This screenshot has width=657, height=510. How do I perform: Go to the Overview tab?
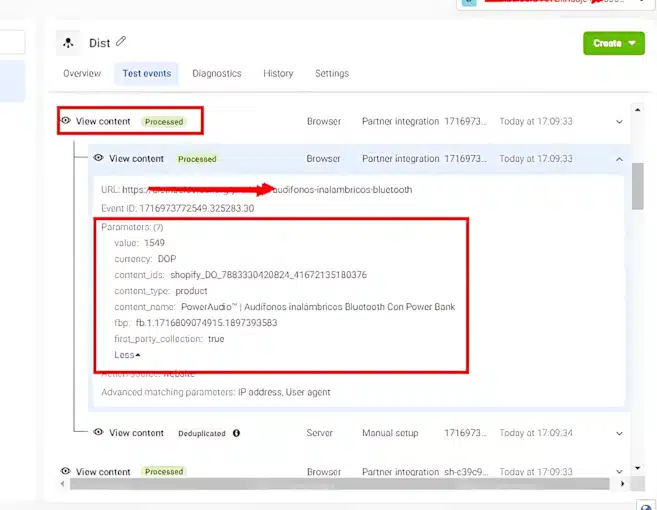[82, 74]
